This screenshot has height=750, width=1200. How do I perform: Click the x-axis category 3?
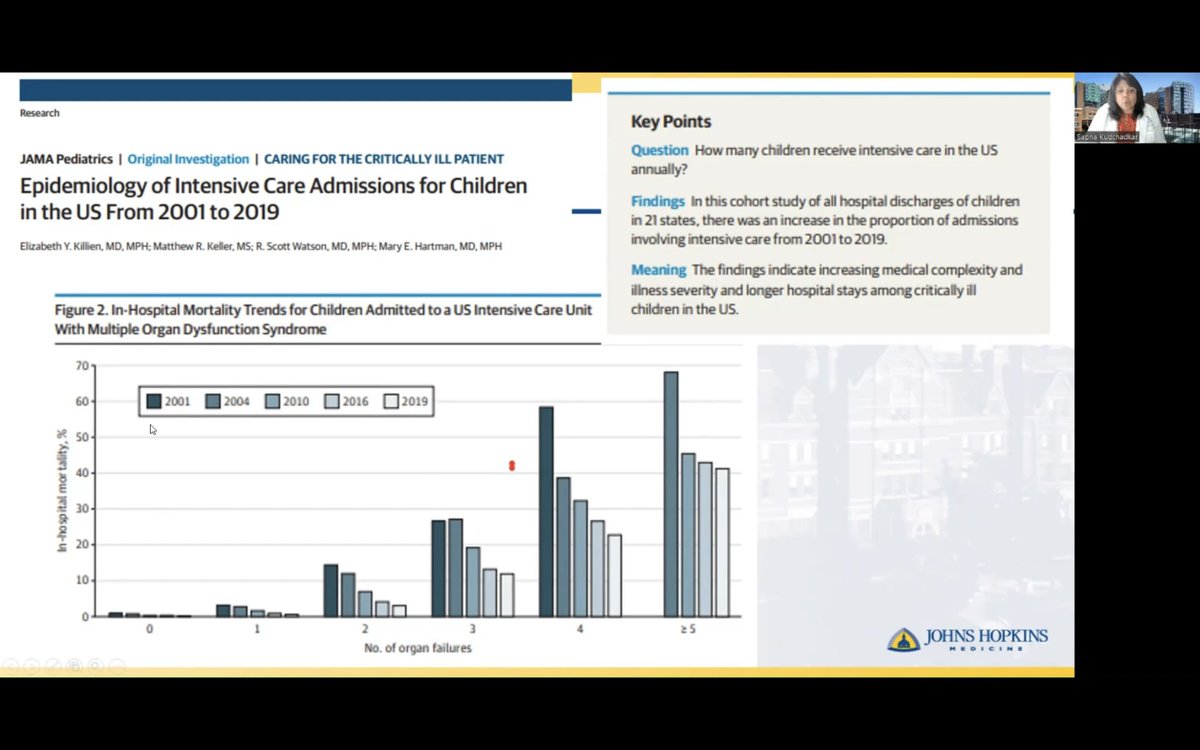tap(472, 629)
